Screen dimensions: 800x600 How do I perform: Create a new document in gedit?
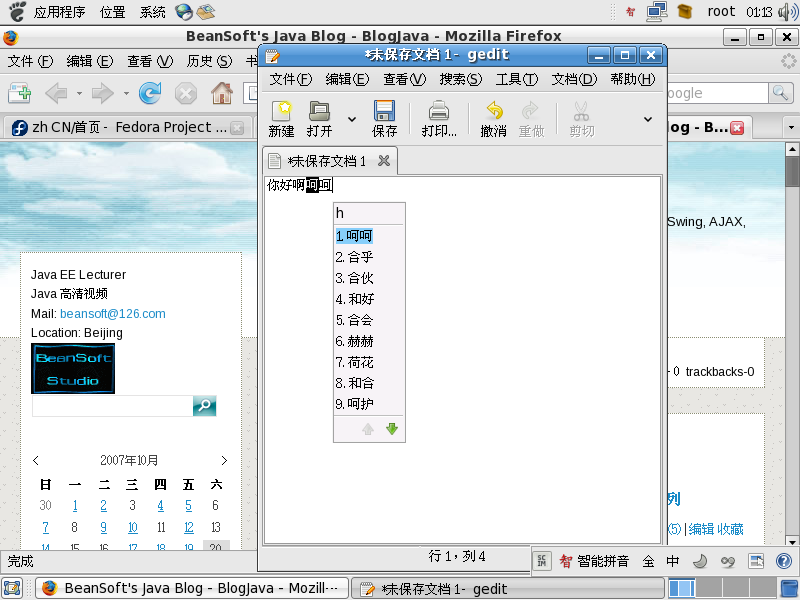(x=281, y=119)
